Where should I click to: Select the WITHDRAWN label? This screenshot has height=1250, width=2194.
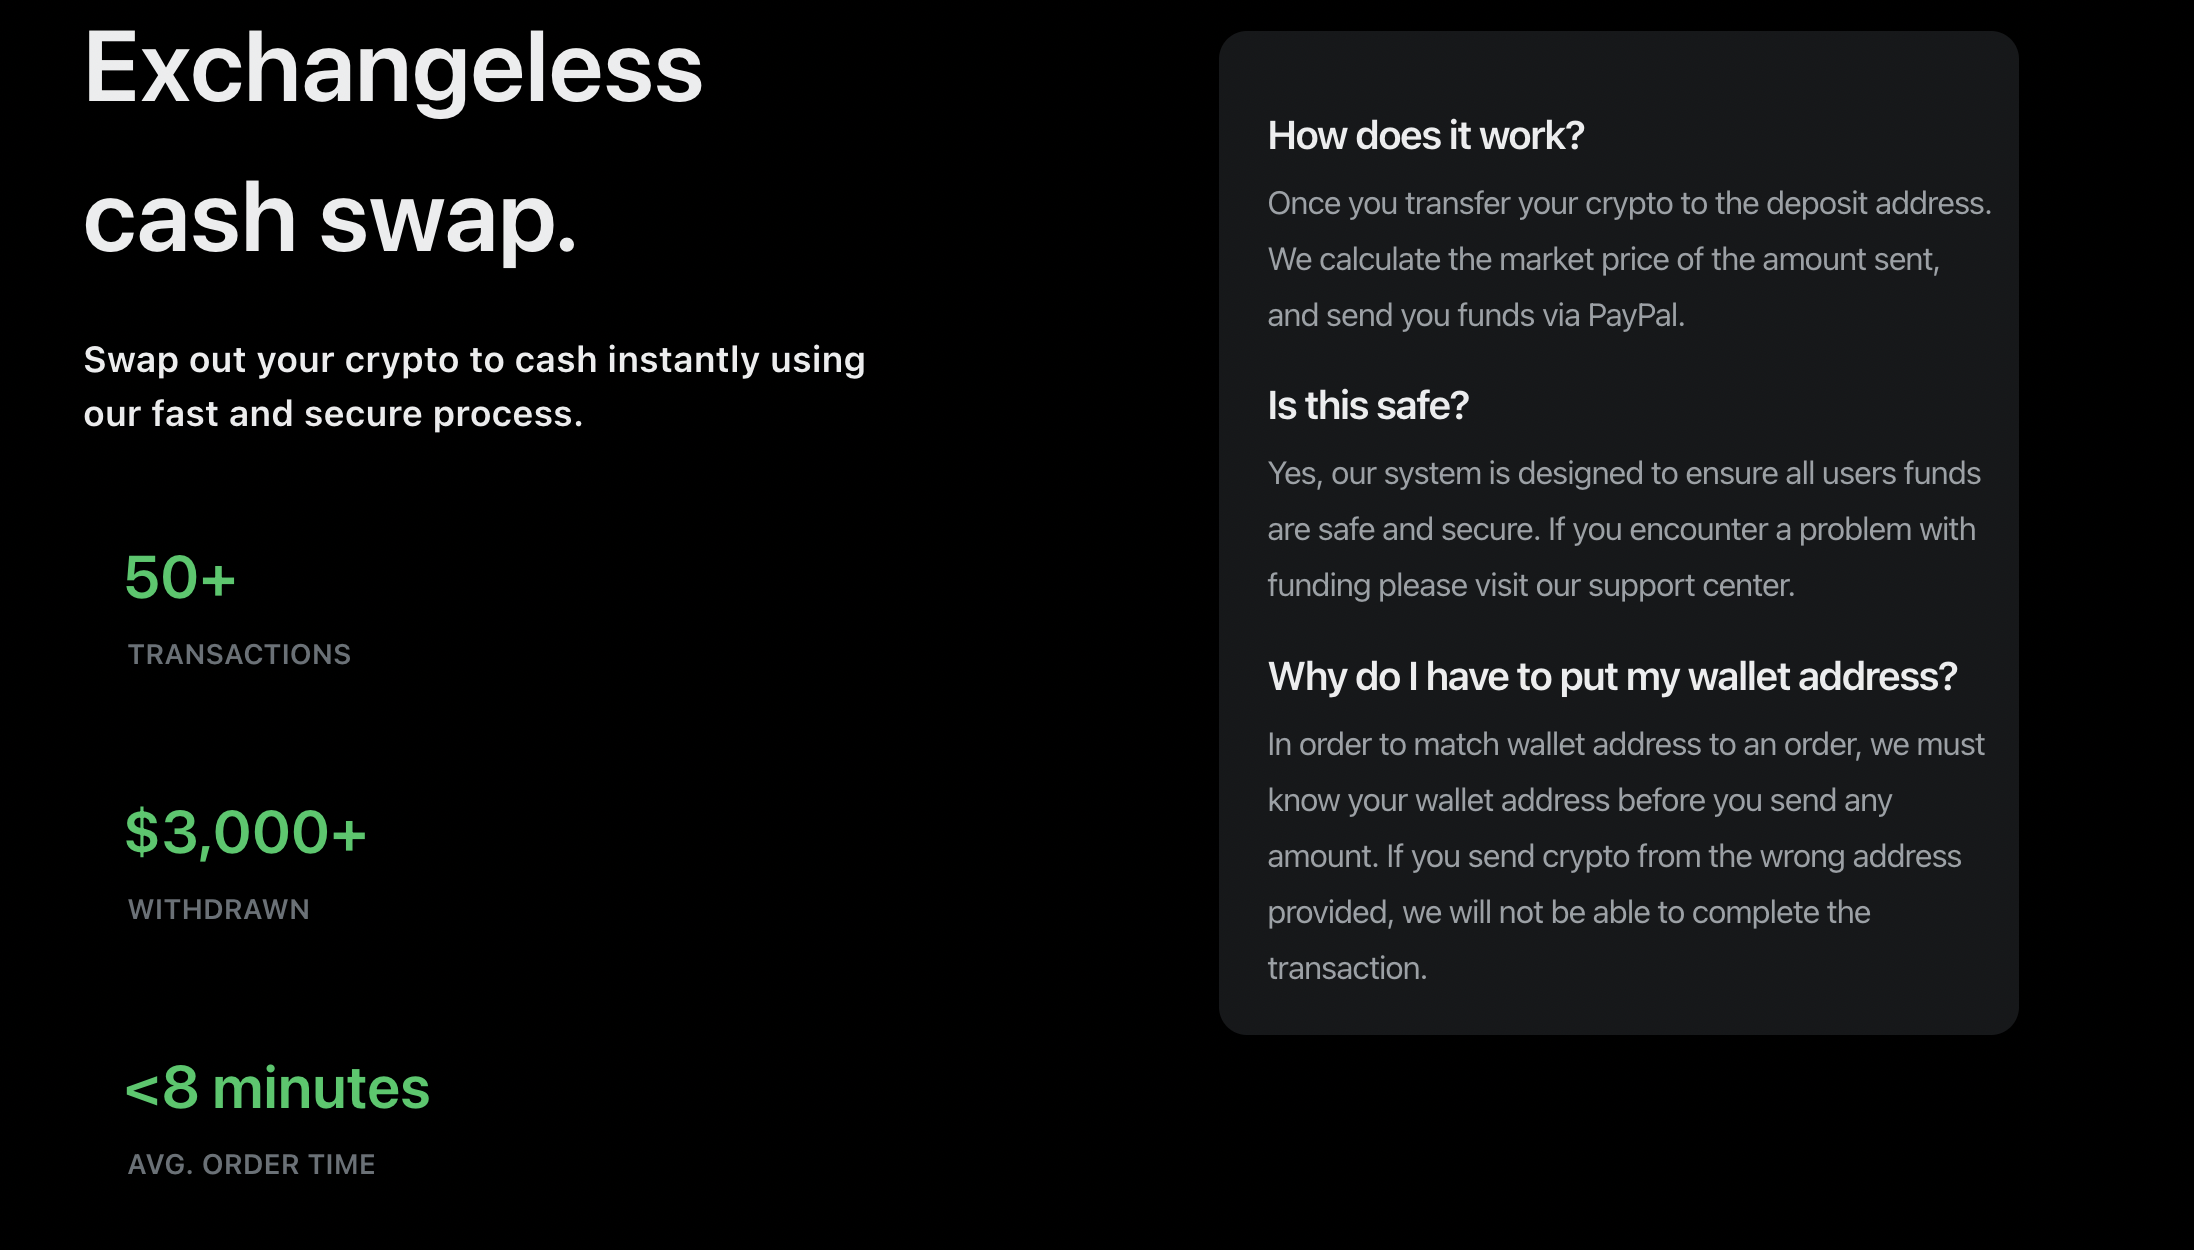(x=219, y=909)
